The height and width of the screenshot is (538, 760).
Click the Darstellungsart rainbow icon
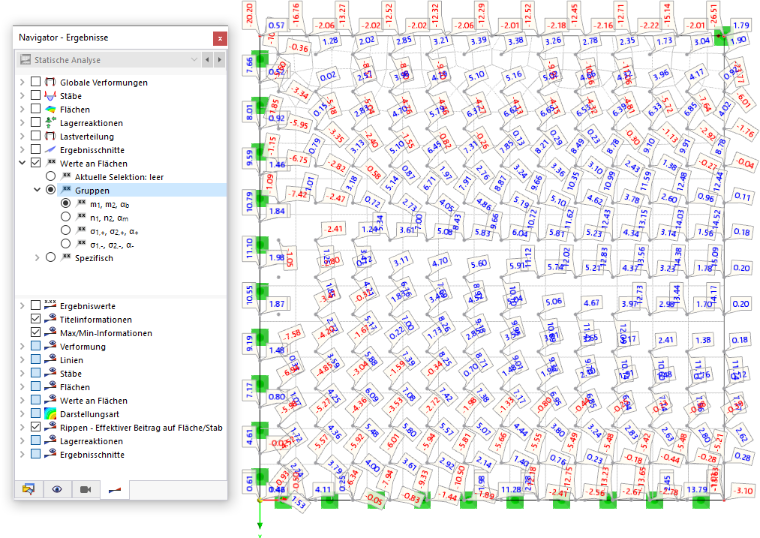[50, 413]
